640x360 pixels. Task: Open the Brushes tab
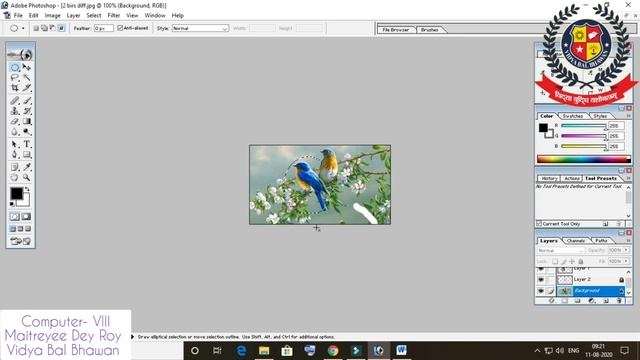[429, 30]
